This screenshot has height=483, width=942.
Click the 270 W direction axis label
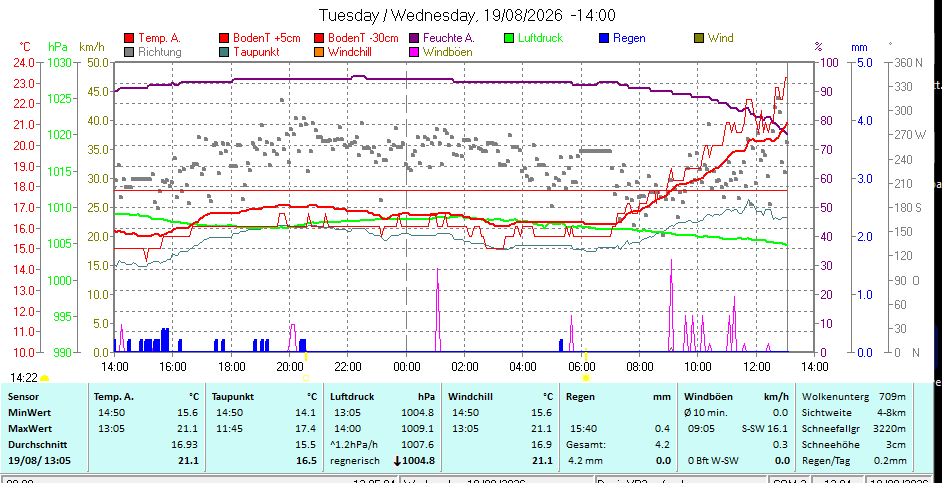(x=911, y=135)
